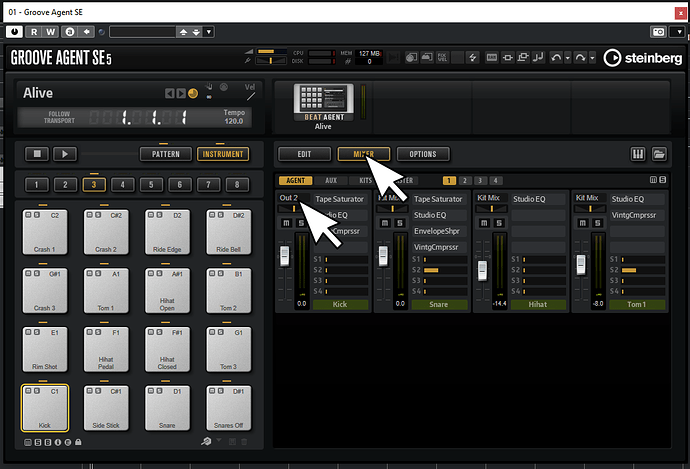Open preset management dropdown arrow
The height and width of the screenshot is (469, 690).
click(209, 32)
